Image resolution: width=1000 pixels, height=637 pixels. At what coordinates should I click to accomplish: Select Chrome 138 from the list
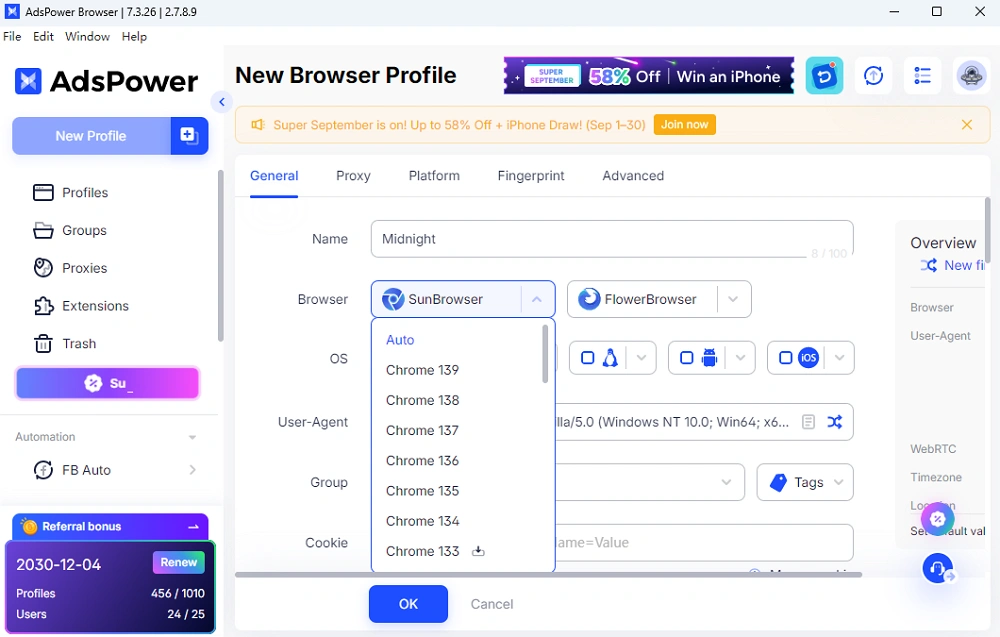(422, 400)
